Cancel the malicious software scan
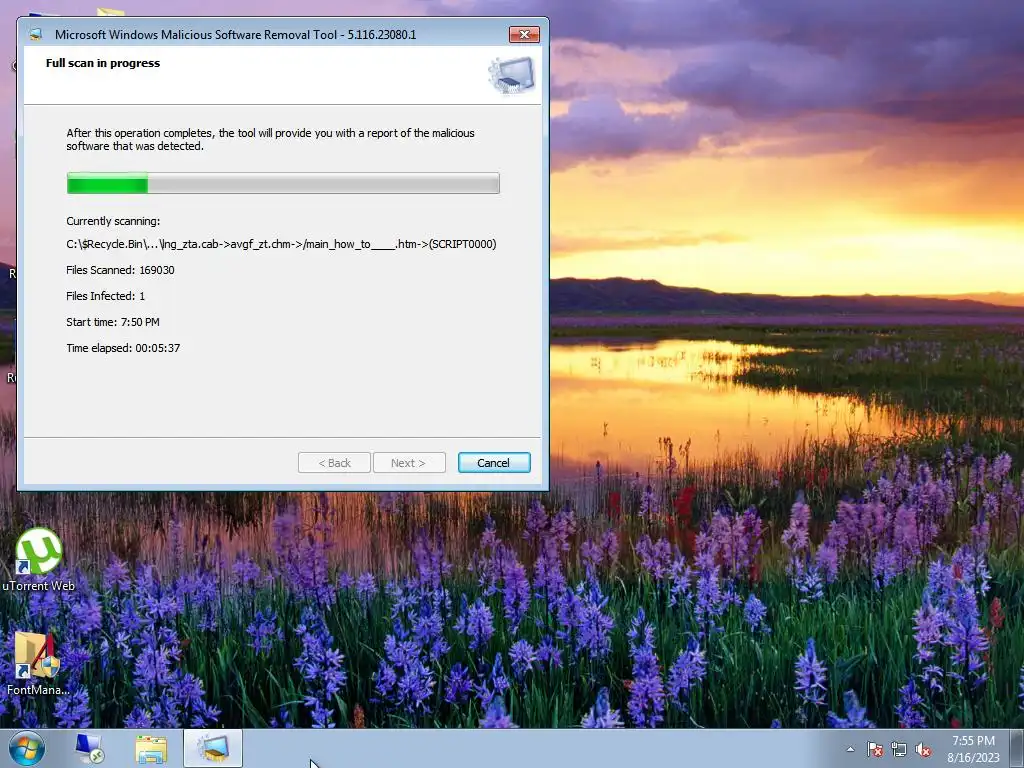 pyautogui.click(x=494, y=462)
